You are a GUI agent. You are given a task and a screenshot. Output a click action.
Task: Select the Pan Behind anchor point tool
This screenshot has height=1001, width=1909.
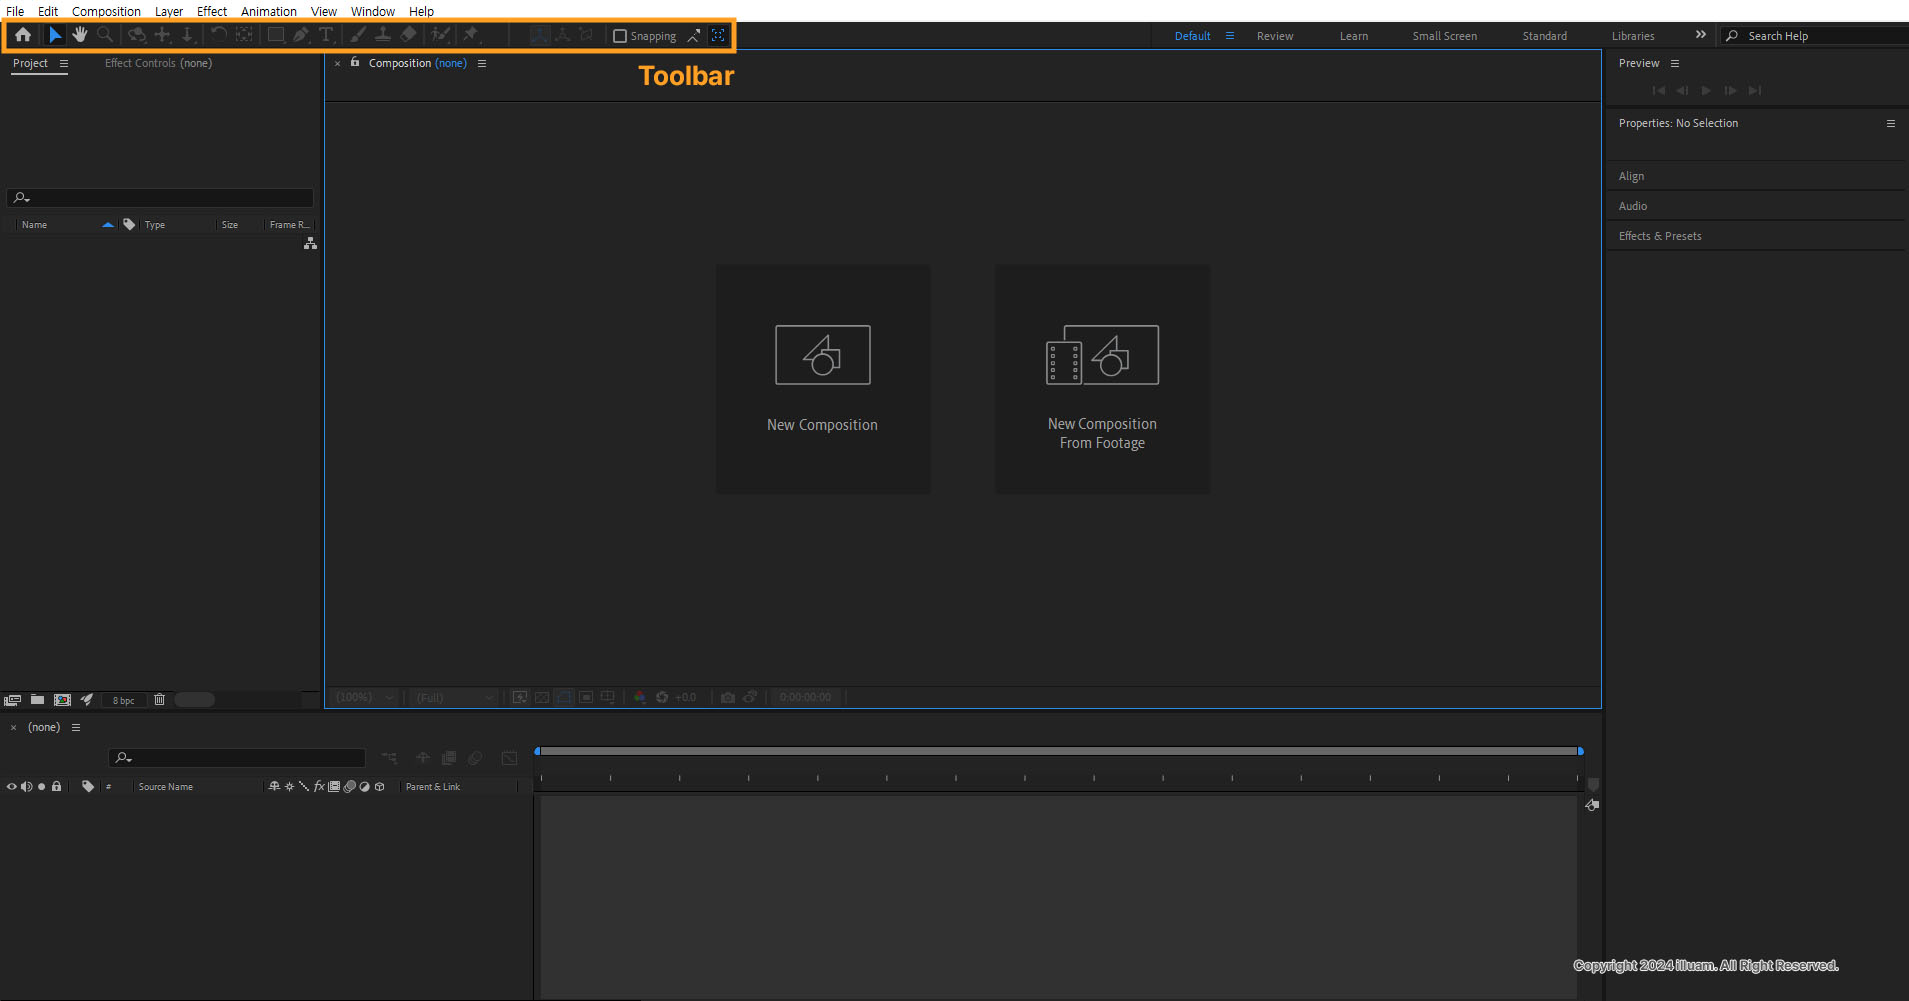point(244,35)
